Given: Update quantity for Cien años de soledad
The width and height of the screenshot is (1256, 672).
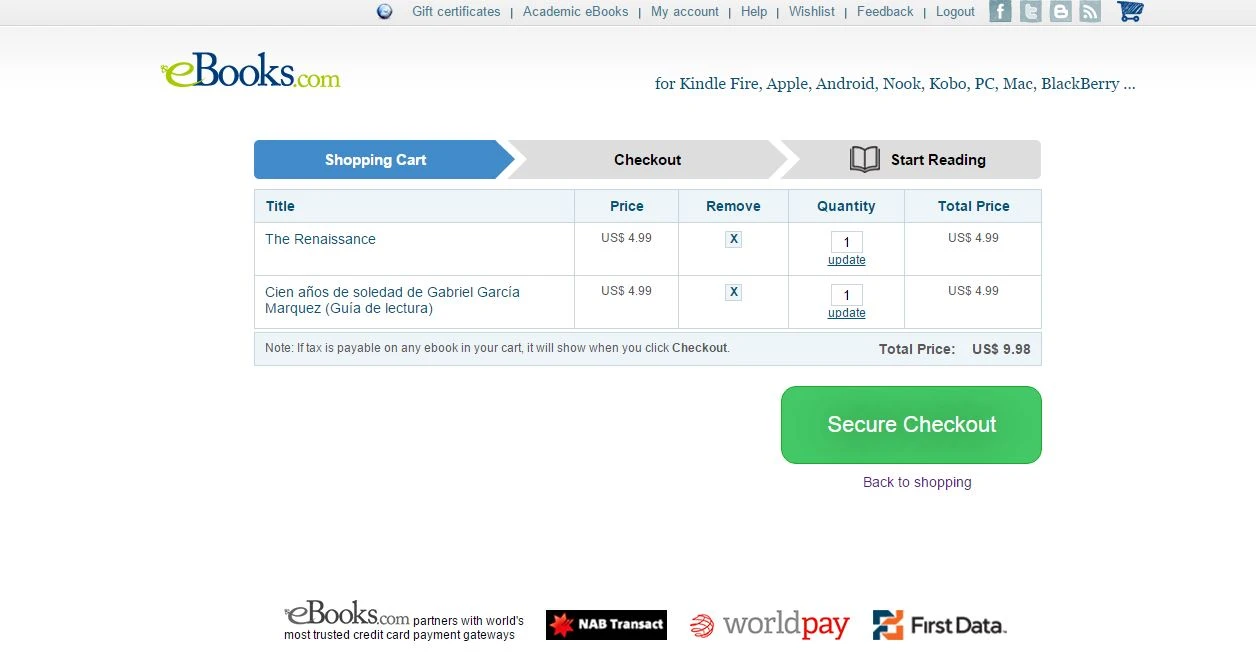Looking at the screenshot, I should coord(846,313).
